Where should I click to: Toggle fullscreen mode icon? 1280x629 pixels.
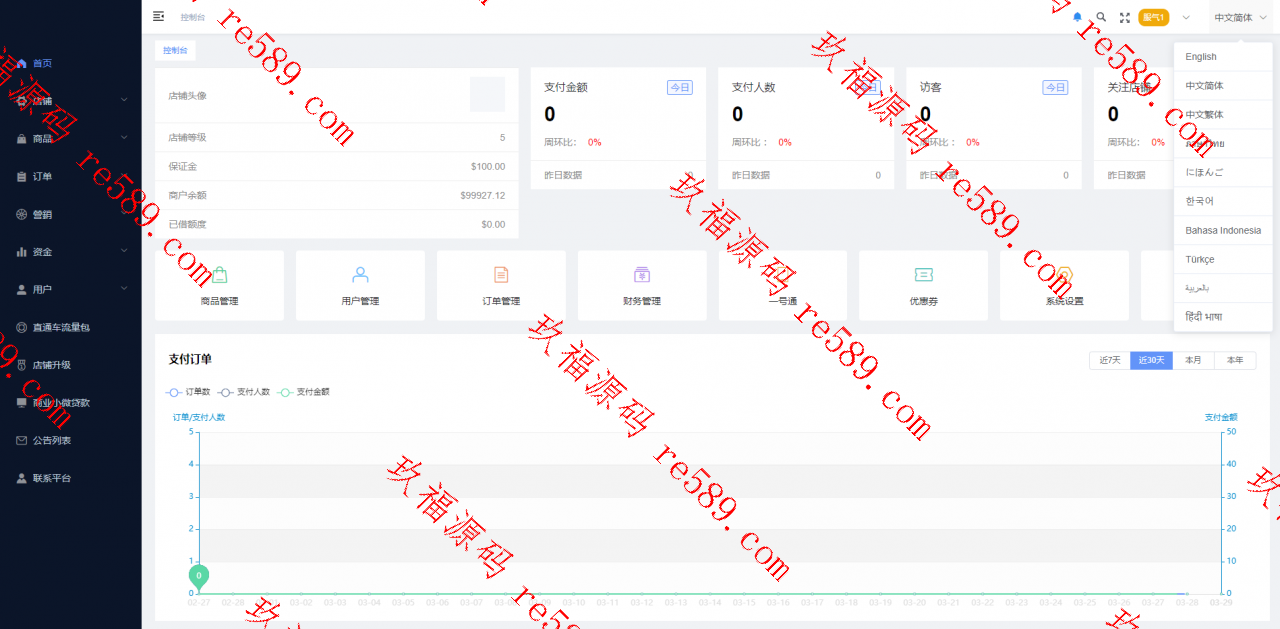click(1125, 17)
